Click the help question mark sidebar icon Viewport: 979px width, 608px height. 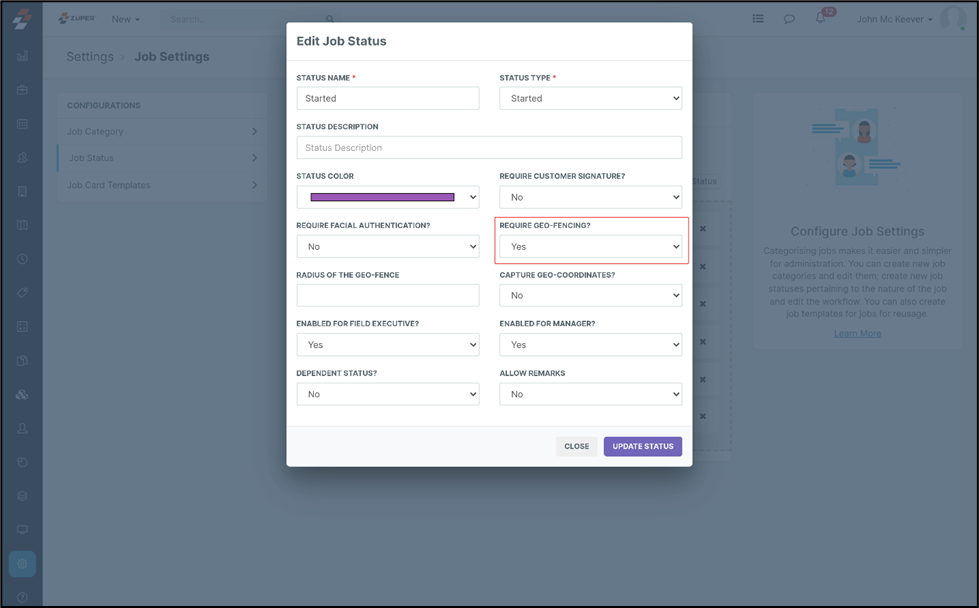(22, 598)
